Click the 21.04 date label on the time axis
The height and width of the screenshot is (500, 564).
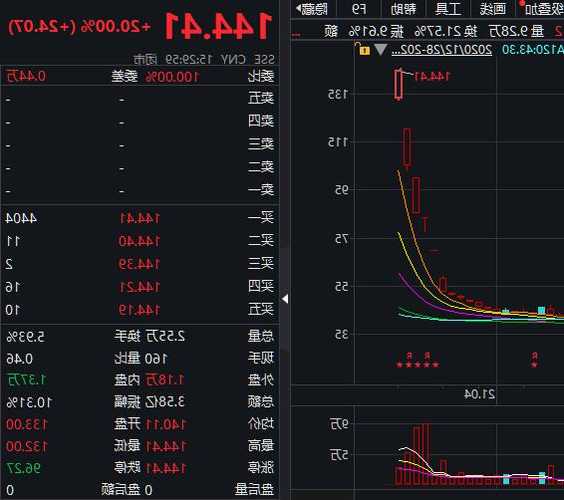point(479,395)
